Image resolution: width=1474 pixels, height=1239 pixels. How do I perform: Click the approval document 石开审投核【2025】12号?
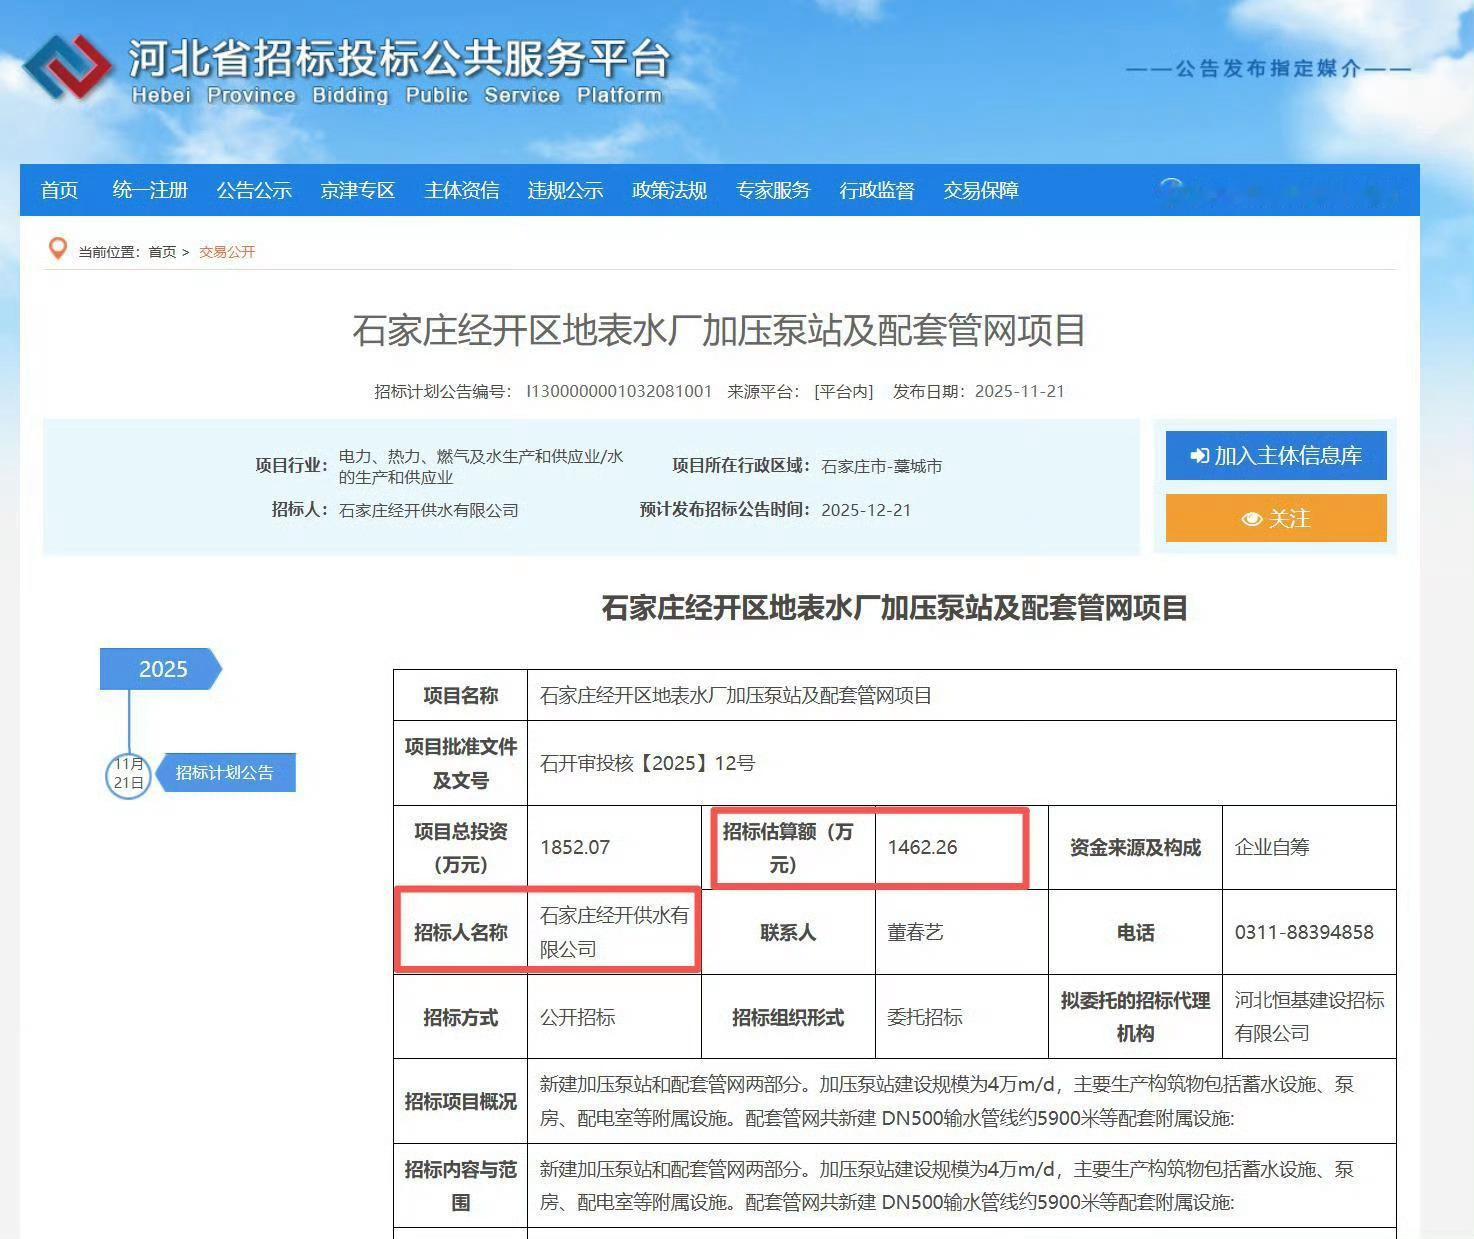pos(648,763)
